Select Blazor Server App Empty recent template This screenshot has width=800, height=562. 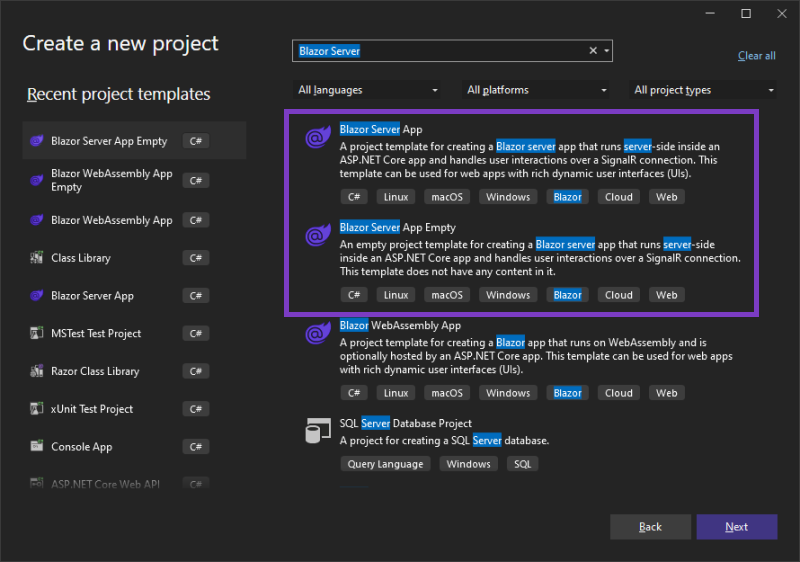click(134, 141)
